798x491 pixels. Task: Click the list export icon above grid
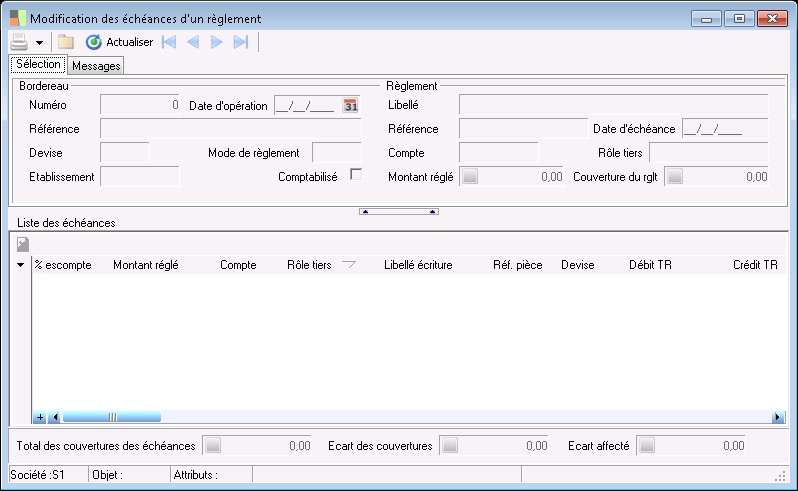click(x=23, y=245)
